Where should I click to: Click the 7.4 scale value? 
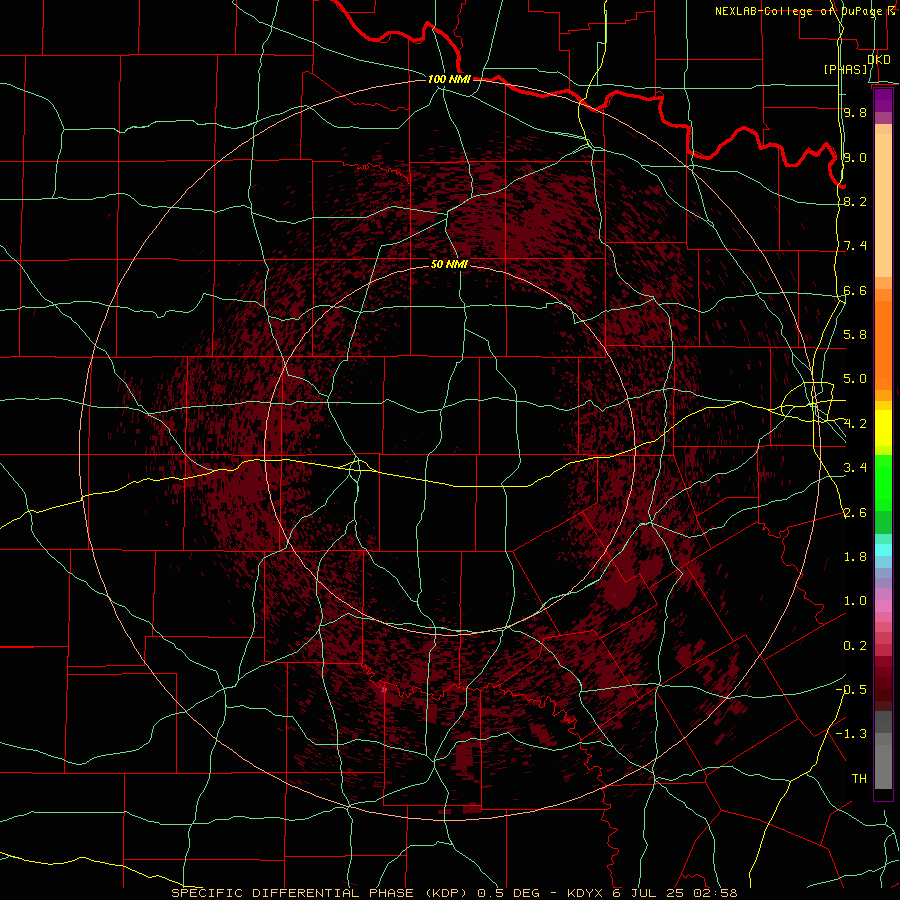pyautogui.click(x=855, y=246)
